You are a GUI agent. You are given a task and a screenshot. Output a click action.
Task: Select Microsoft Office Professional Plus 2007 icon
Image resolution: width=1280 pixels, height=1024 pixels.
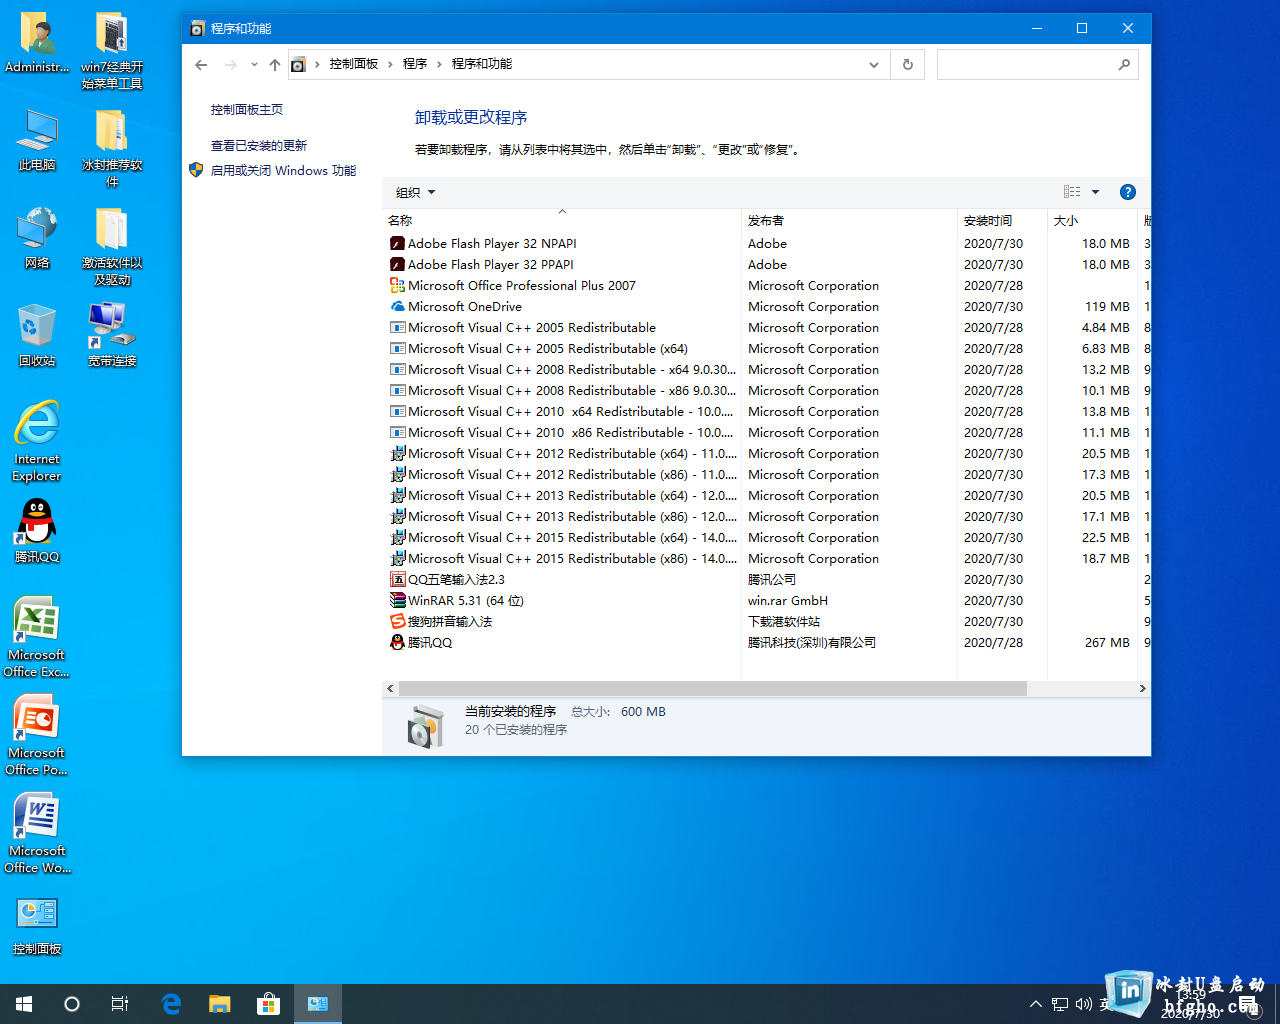point(397,285)
